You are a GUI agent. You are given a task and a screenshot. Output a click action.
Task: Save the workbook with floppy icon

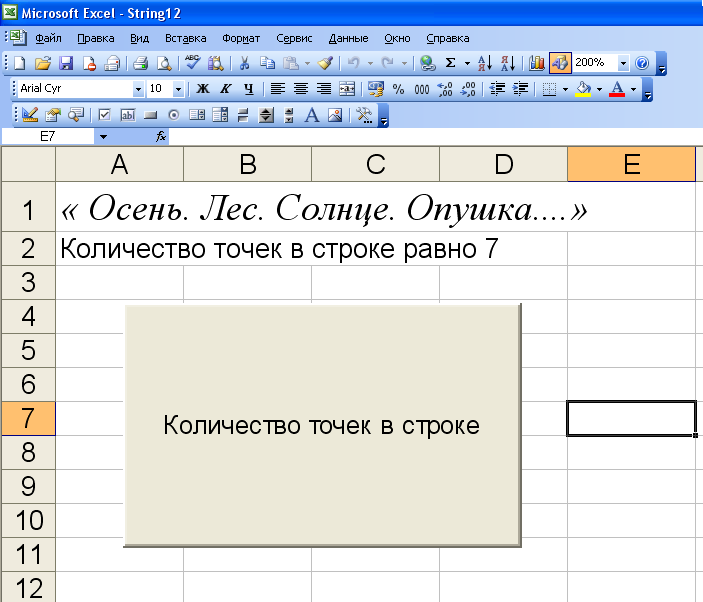point(66,63)
